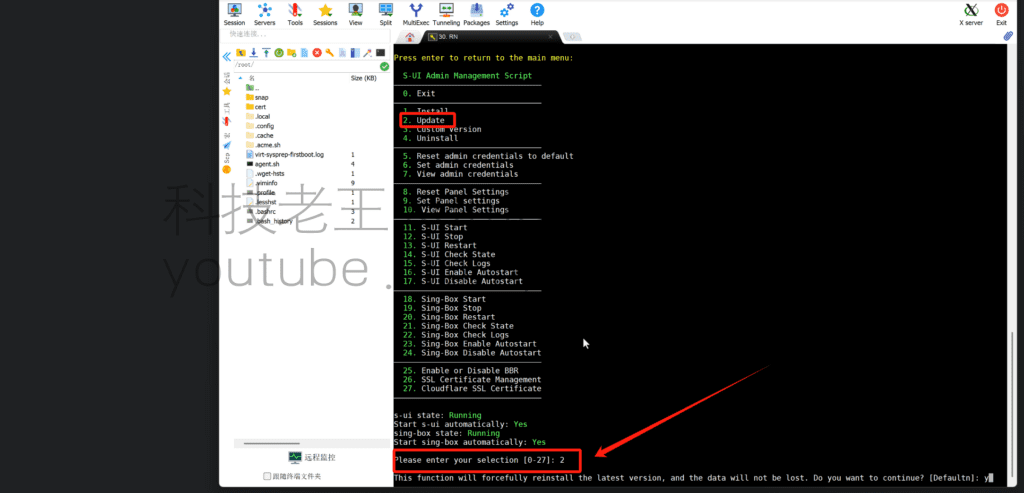Collapse the sidebar with double chevron

[x=227, y=56]
